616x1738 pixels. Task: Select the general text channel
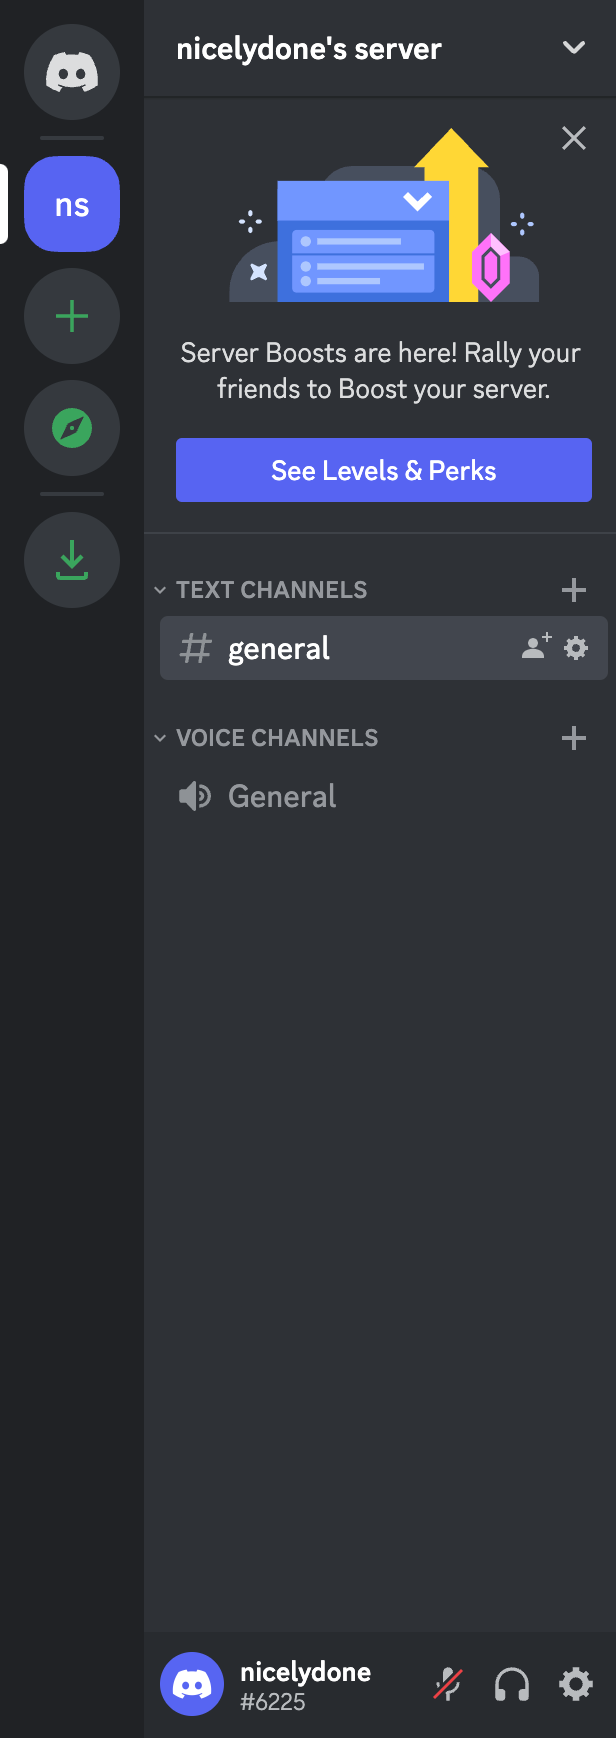pyautogui.click(x=278, y=648)
